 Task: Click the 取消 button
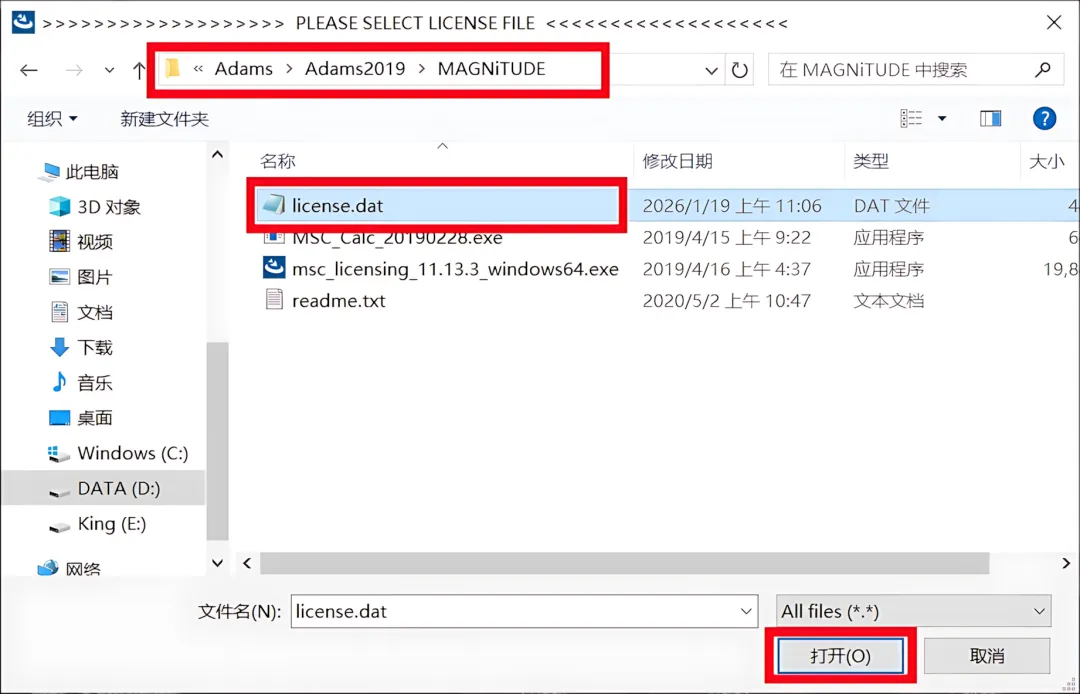987,655
